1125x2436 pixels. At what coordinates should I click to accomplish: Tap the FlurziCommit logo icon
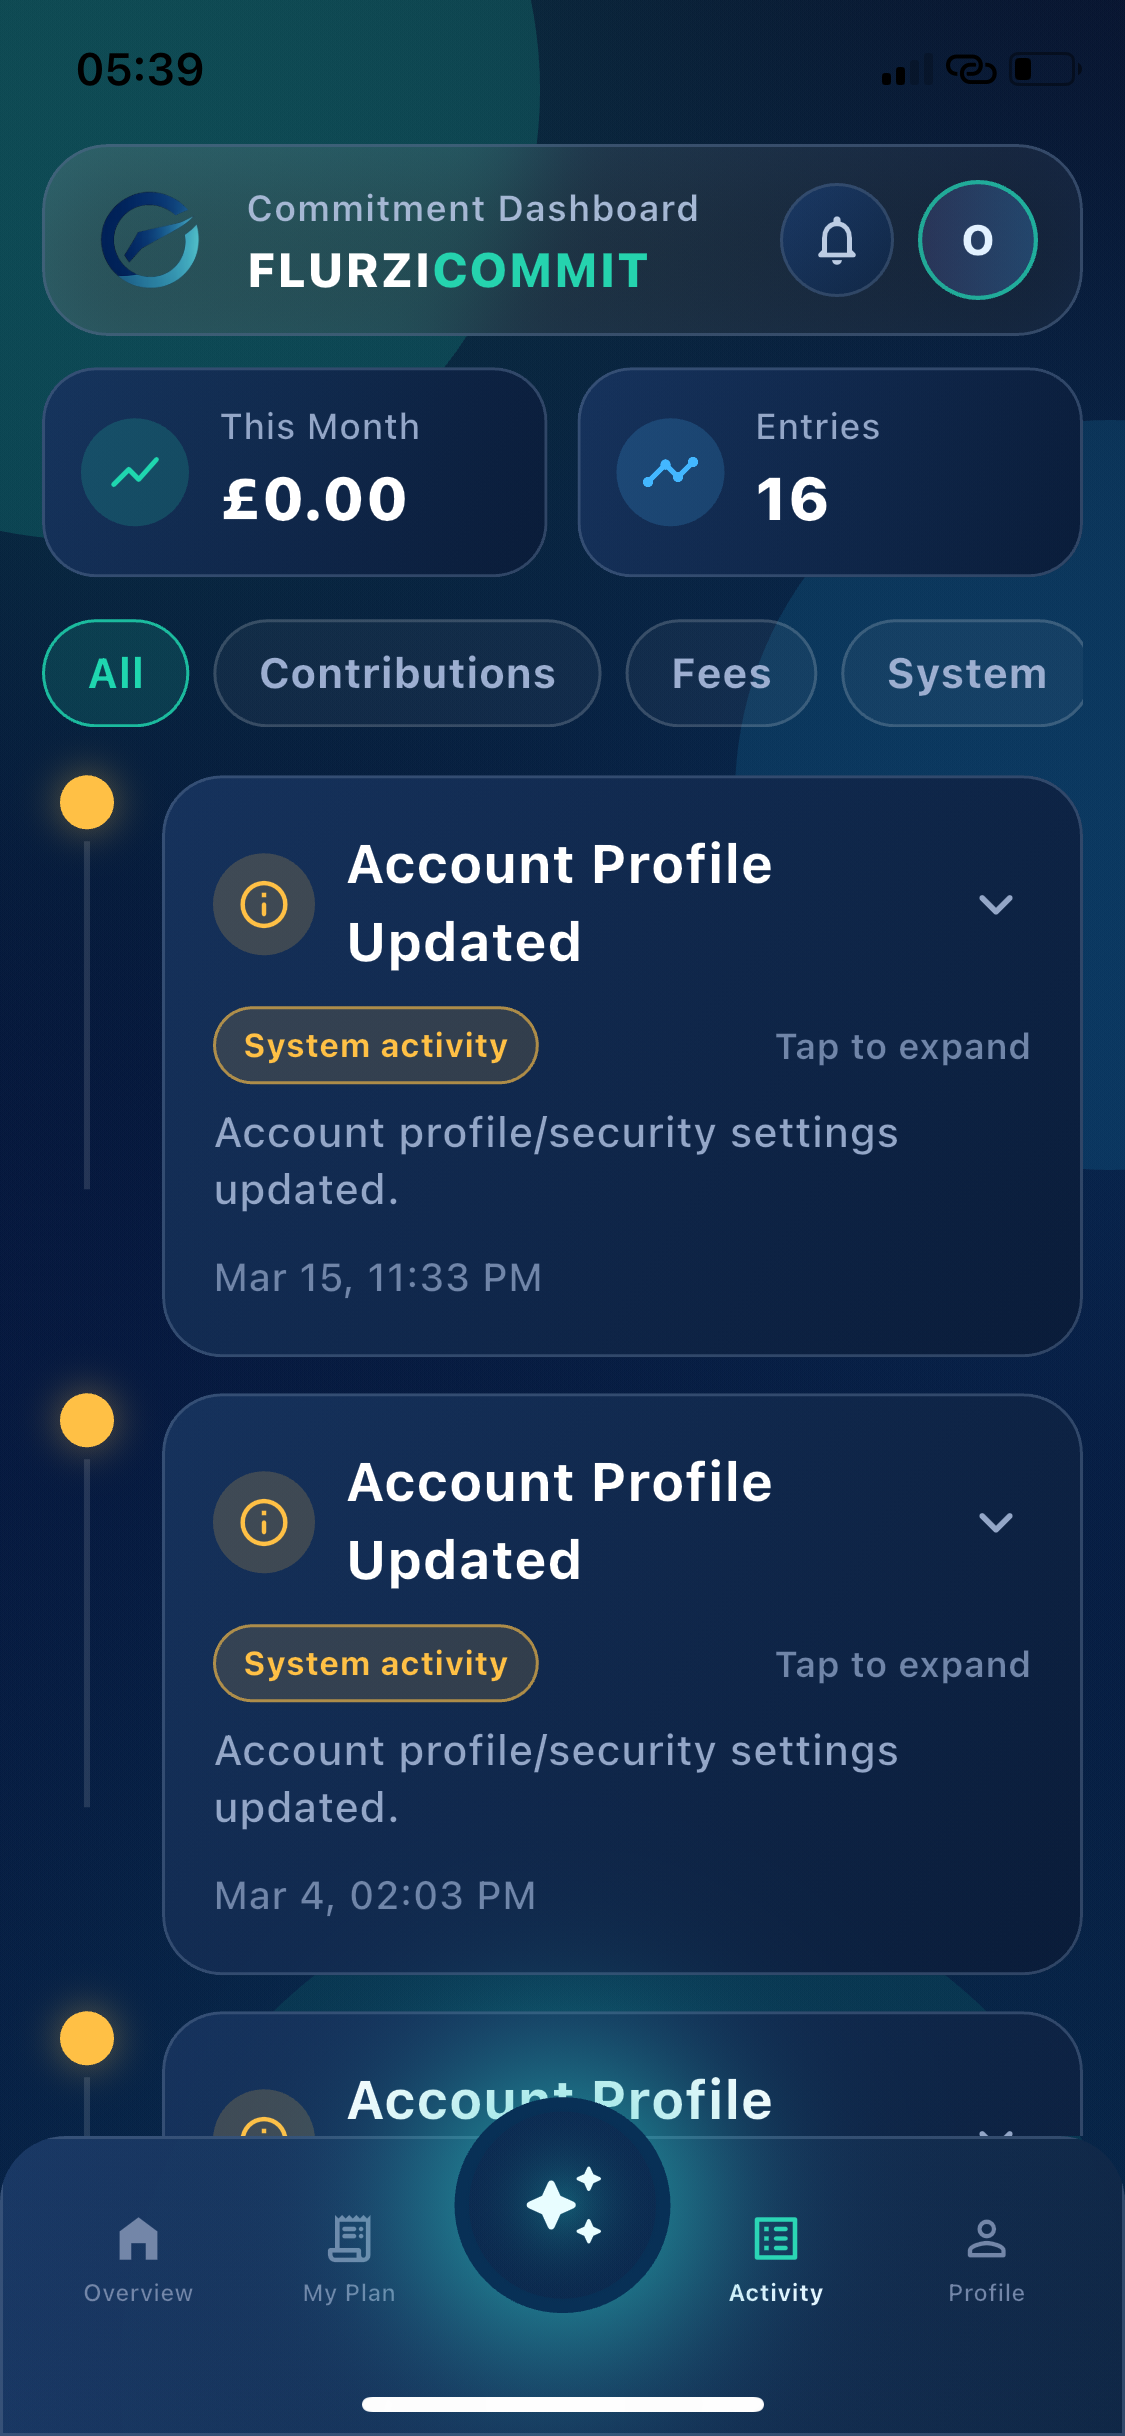(151, 240)
